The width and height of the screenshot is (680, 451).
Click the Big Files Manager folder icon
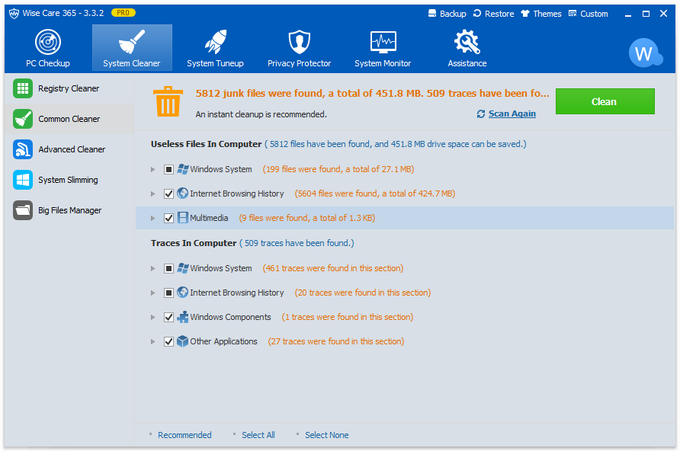click(23, 210)
